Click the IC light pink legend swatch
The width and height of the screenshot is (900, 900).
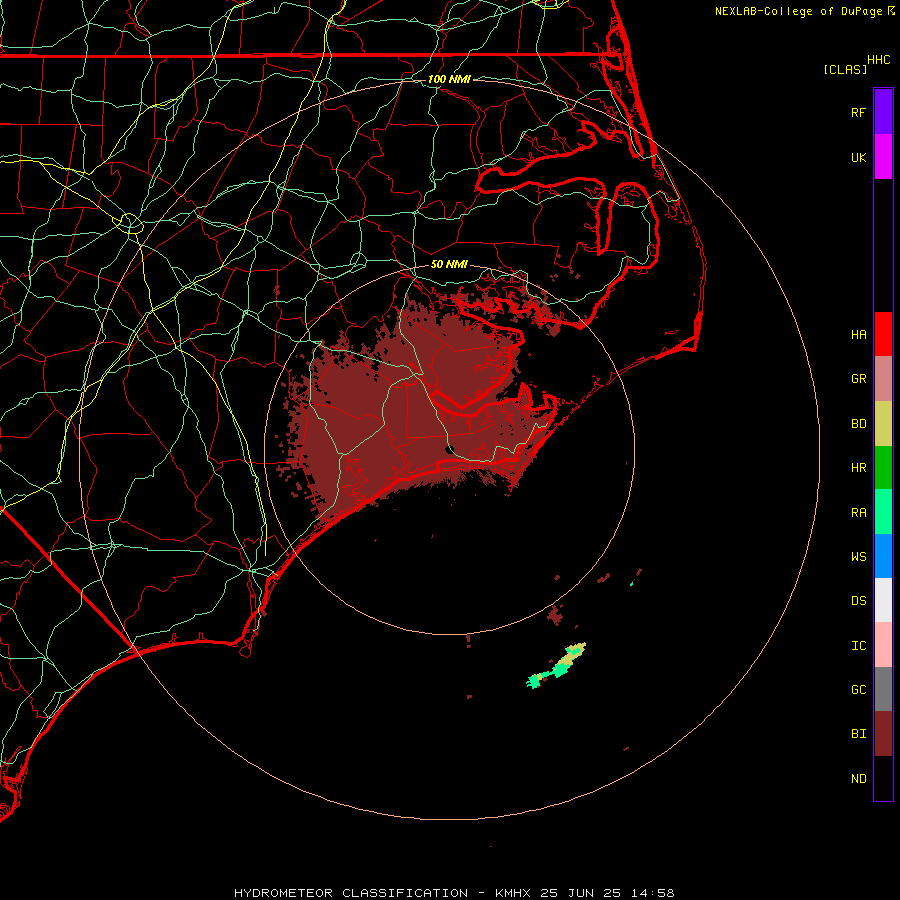click(883, 645)
